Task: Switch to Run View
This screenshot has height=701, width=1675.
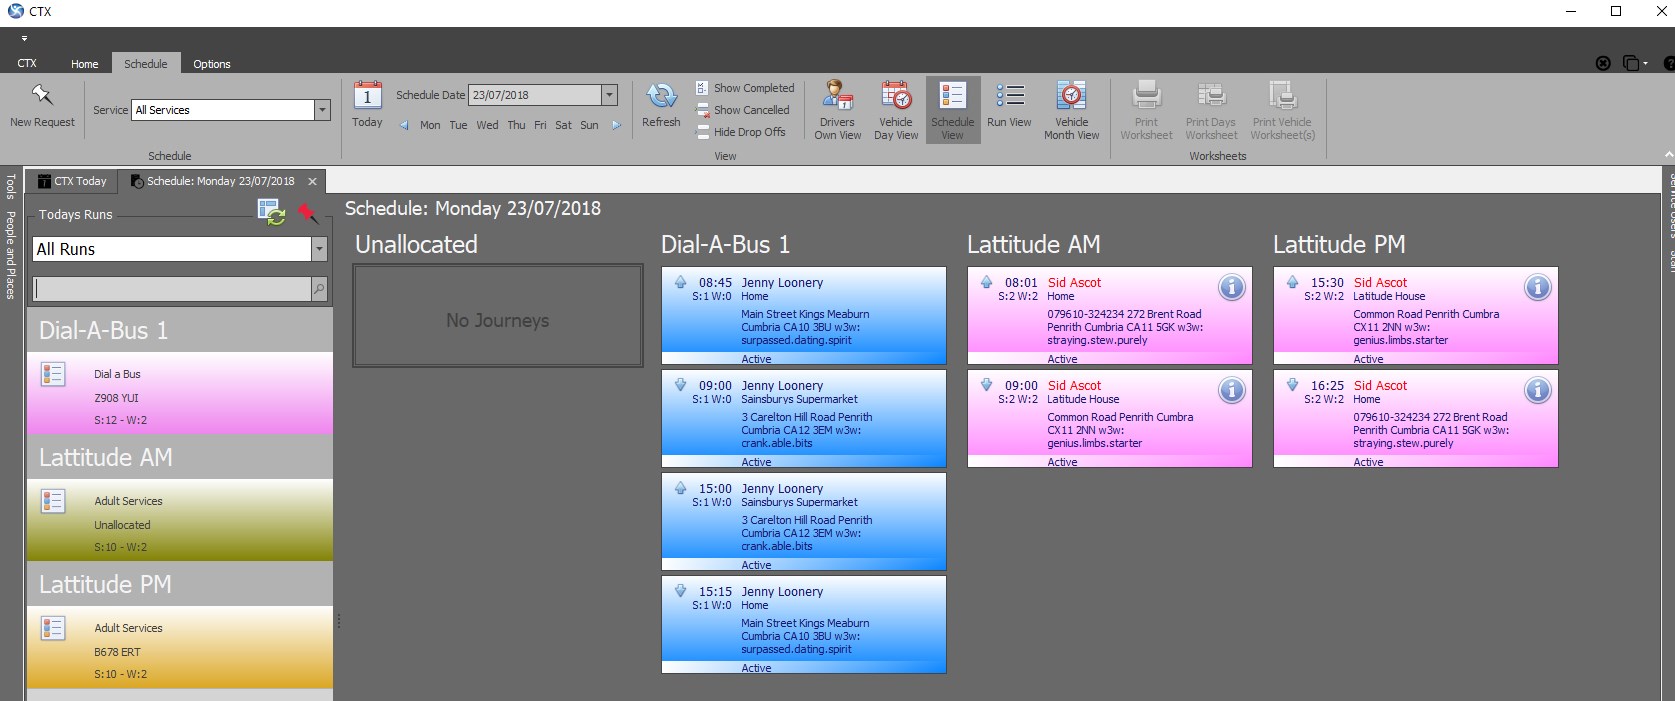Action: coord(1009,104)
